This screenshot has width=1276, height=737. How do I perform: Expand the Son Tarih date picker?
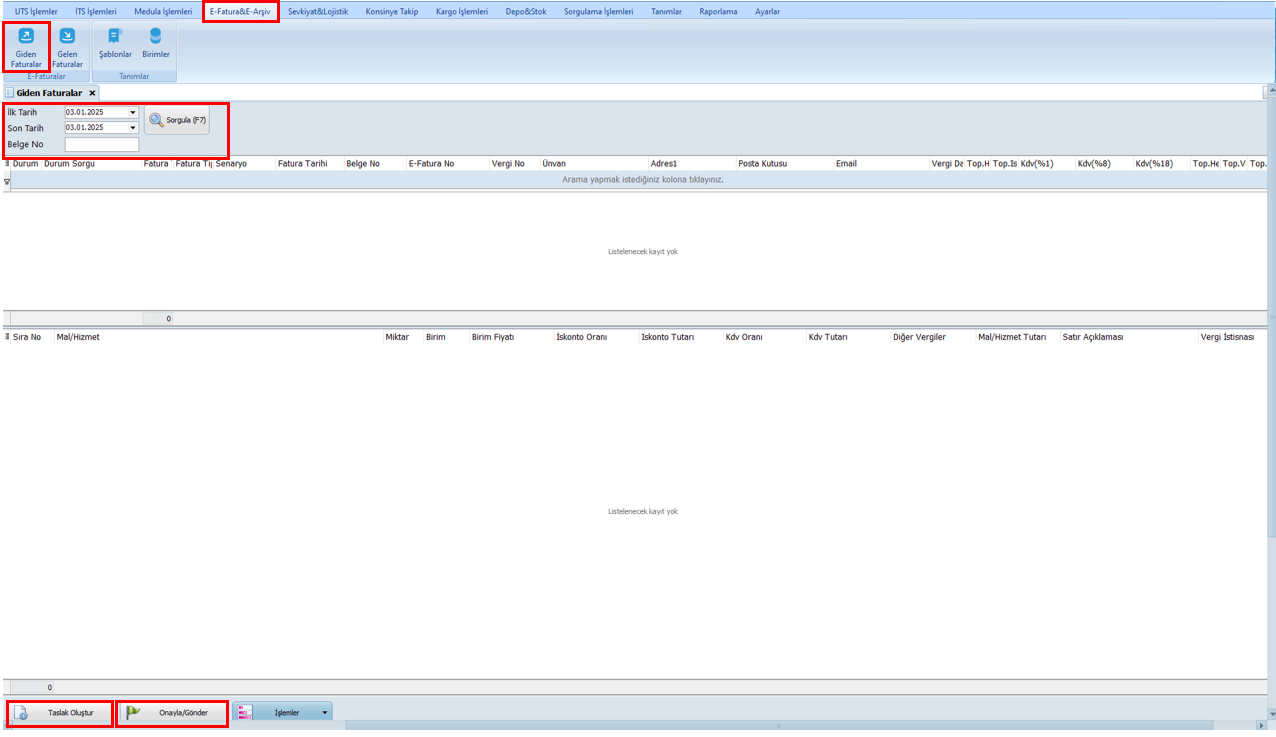click(133, 128)
